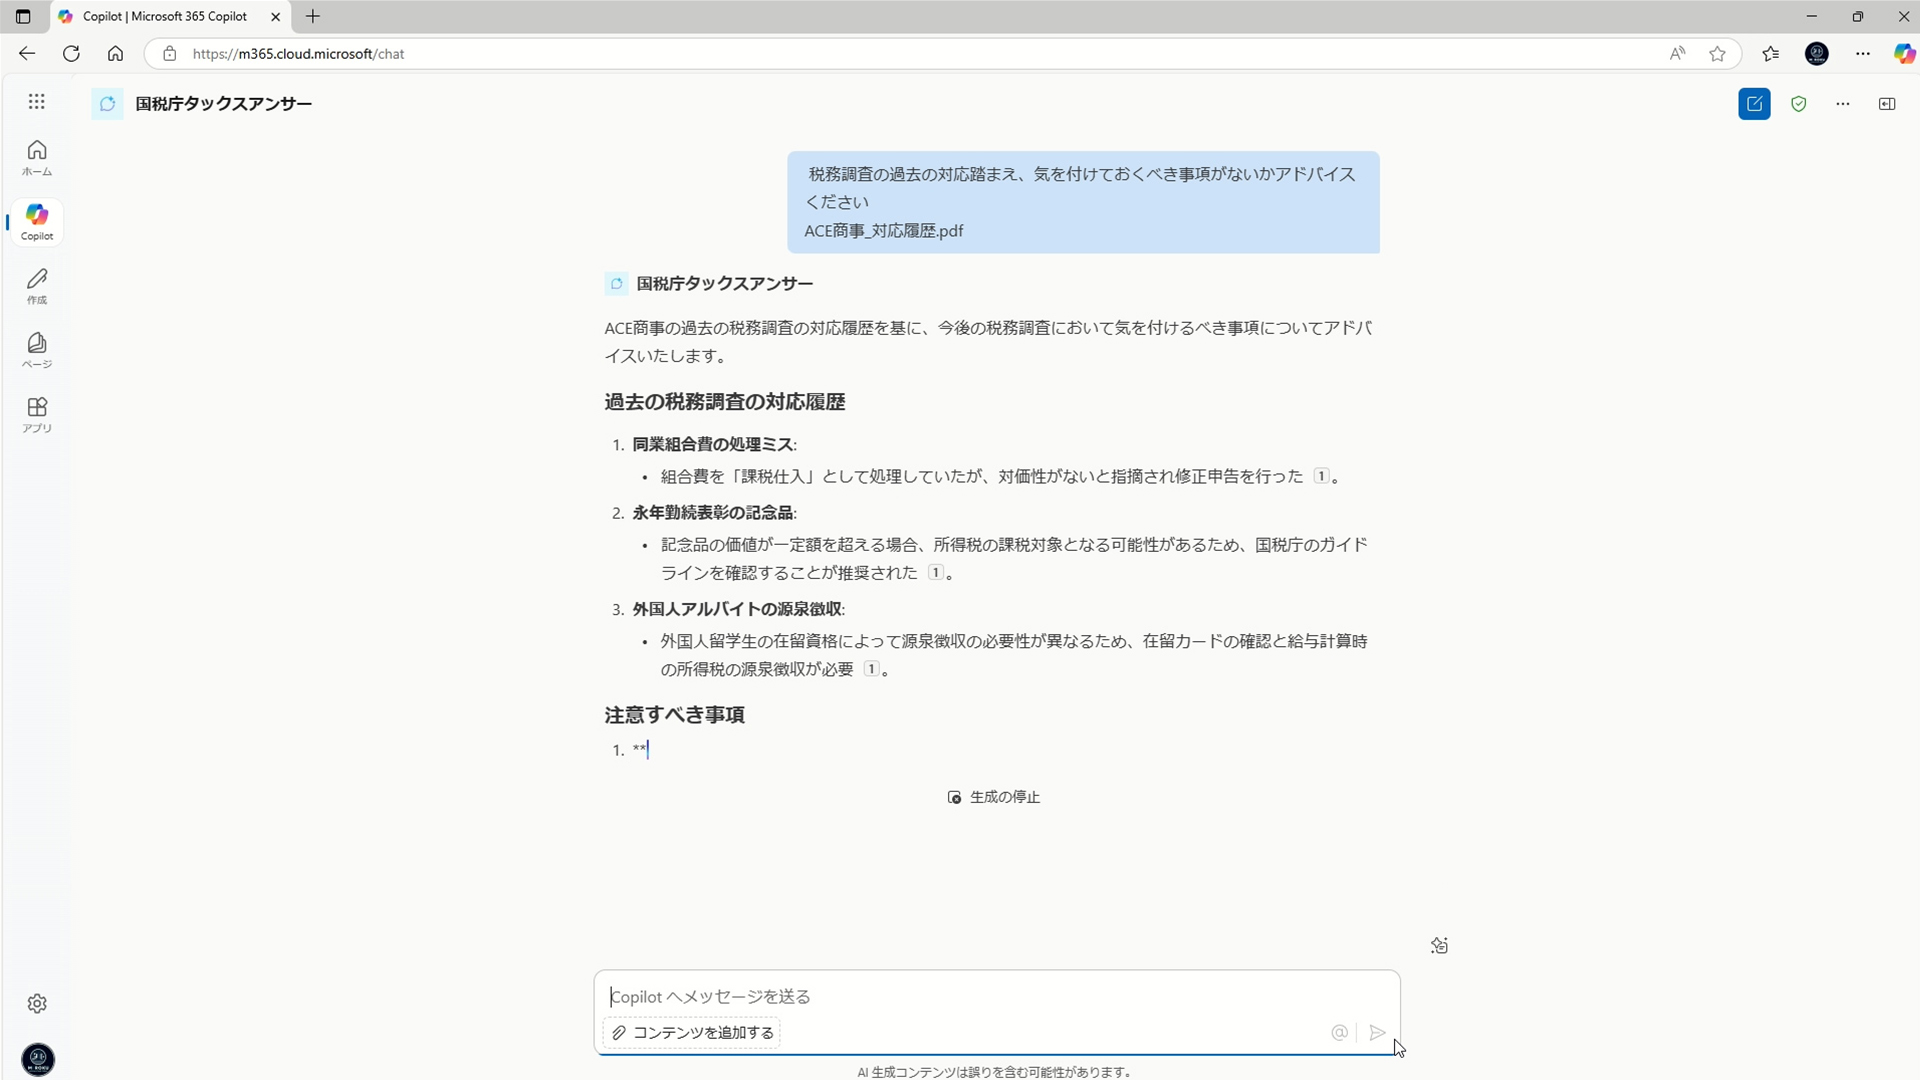Image resolution: width=1920 pixels, height=1080 pixels.
Task: Click the Read aloud icon in address bar
Action: (1677, 54)
